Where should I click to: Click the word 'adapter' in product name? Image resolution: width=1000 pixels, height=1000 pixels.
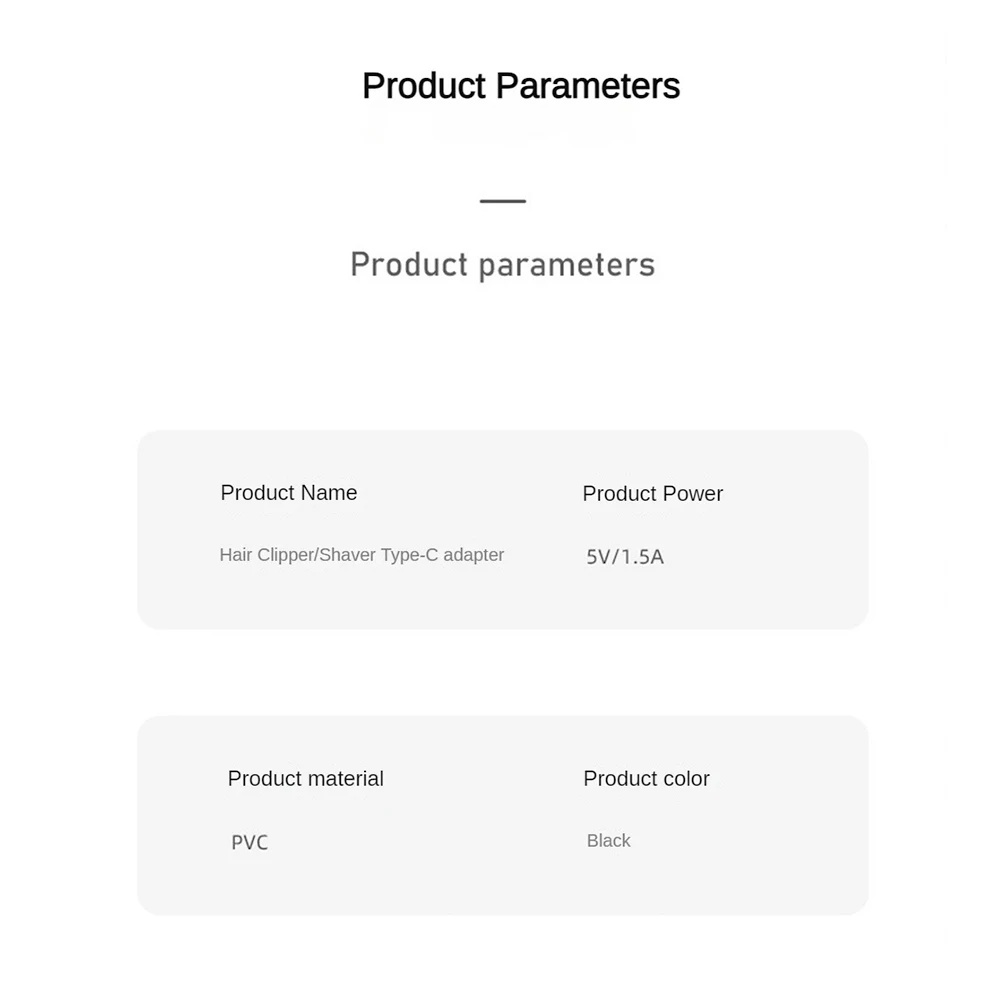[474, 555]
